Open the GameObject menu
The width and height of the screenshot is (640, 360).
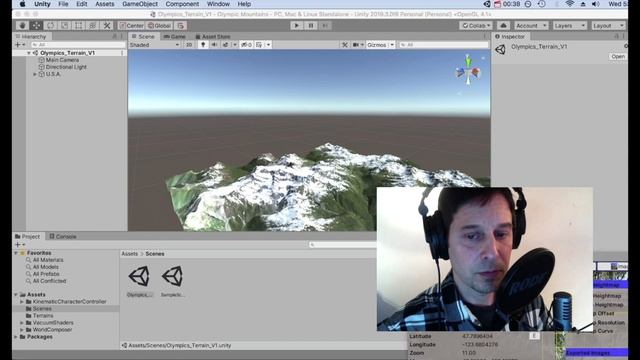tap(140, 4)
